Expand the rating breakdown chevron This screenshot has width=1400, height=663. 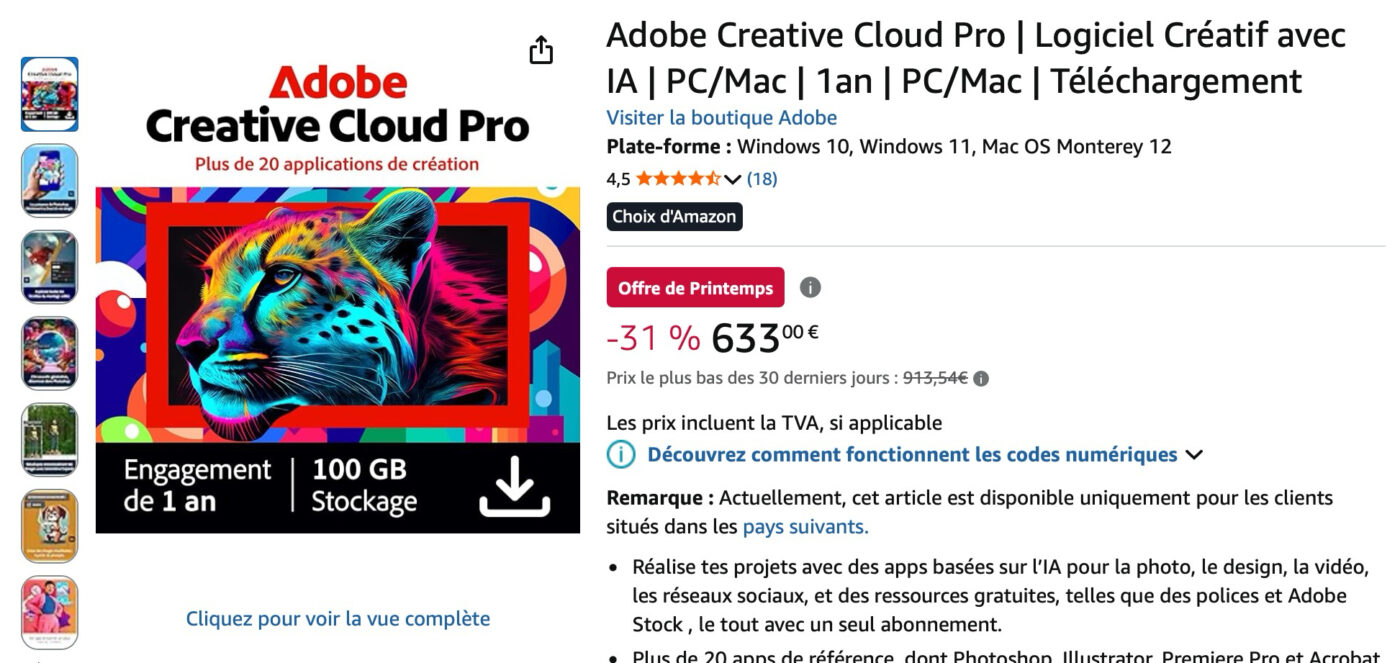(732, 180)
